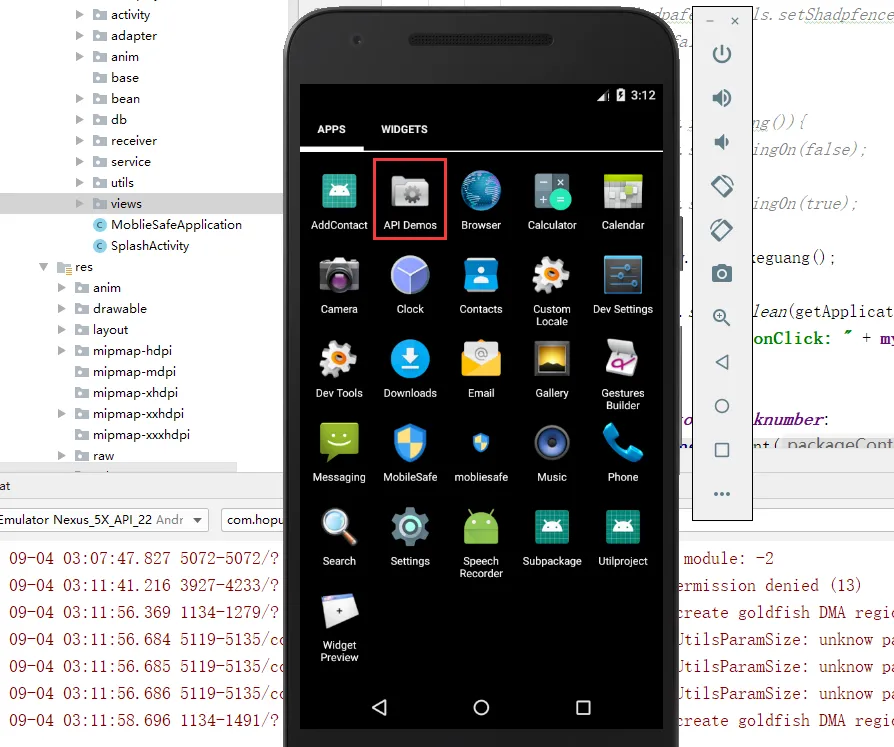Open the Downloads app
This screenshot has width=894, height=747.
click(410, 368)
